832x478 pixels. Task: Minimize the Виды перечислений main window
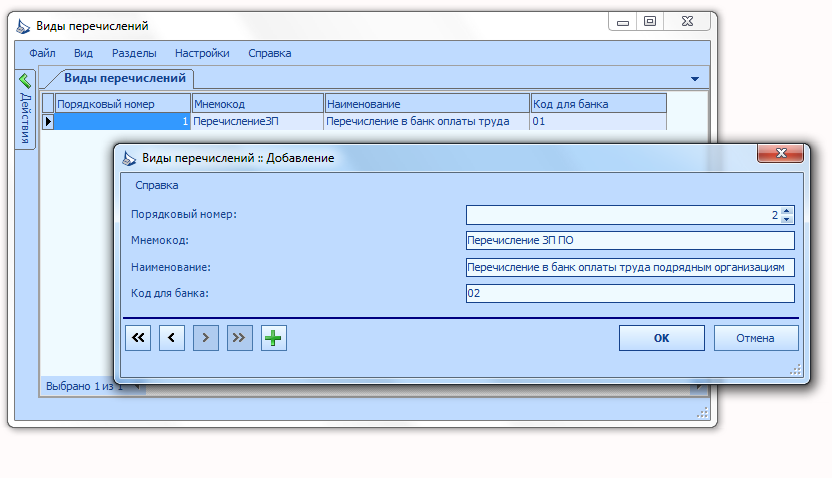click(623, 22)
